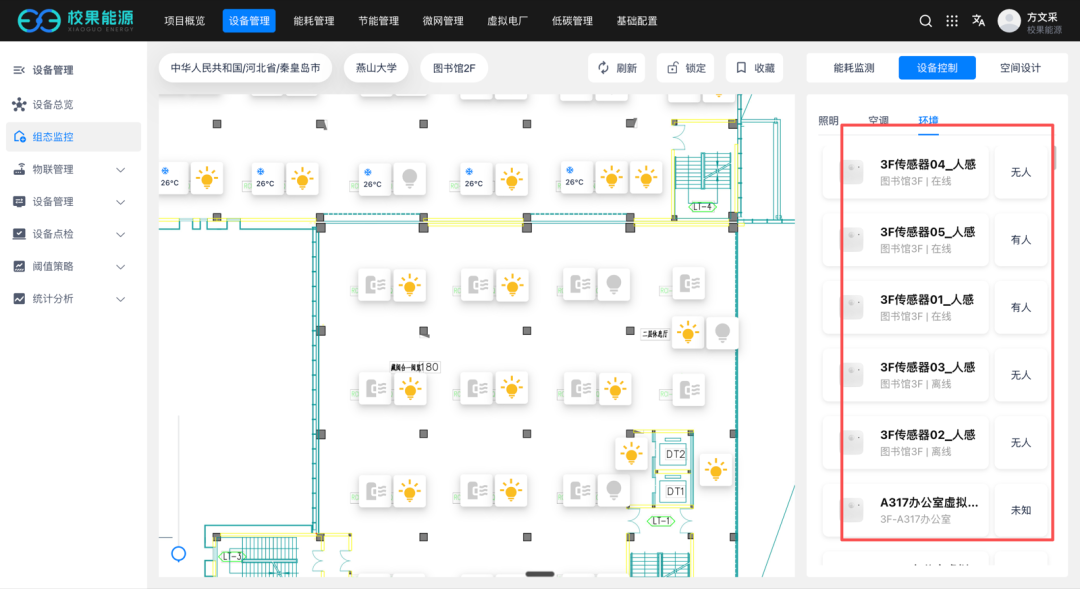Click the LT-4 stairwell label
The width and height of the screenshot is (1080, 589).
(703, 207)
